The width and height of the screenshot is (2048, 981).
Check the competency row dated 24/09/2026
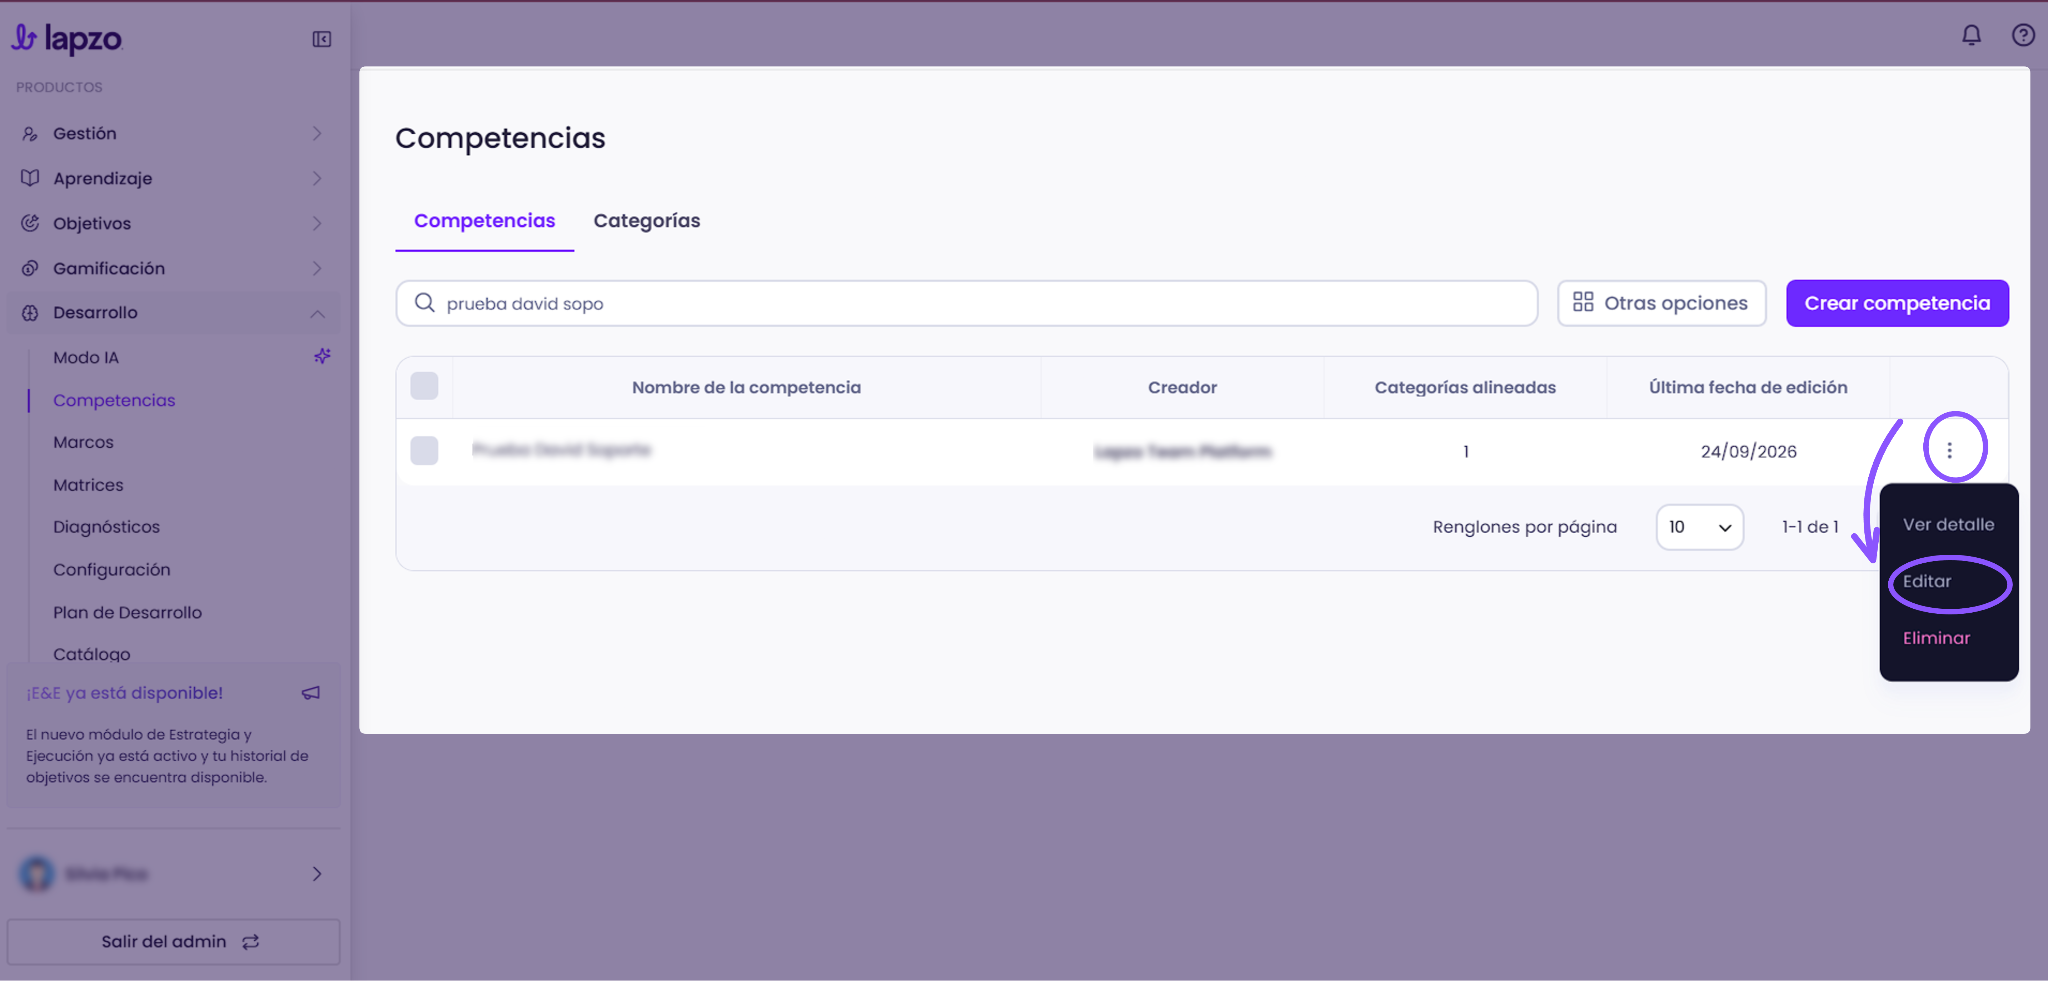(x=424, y=451)
